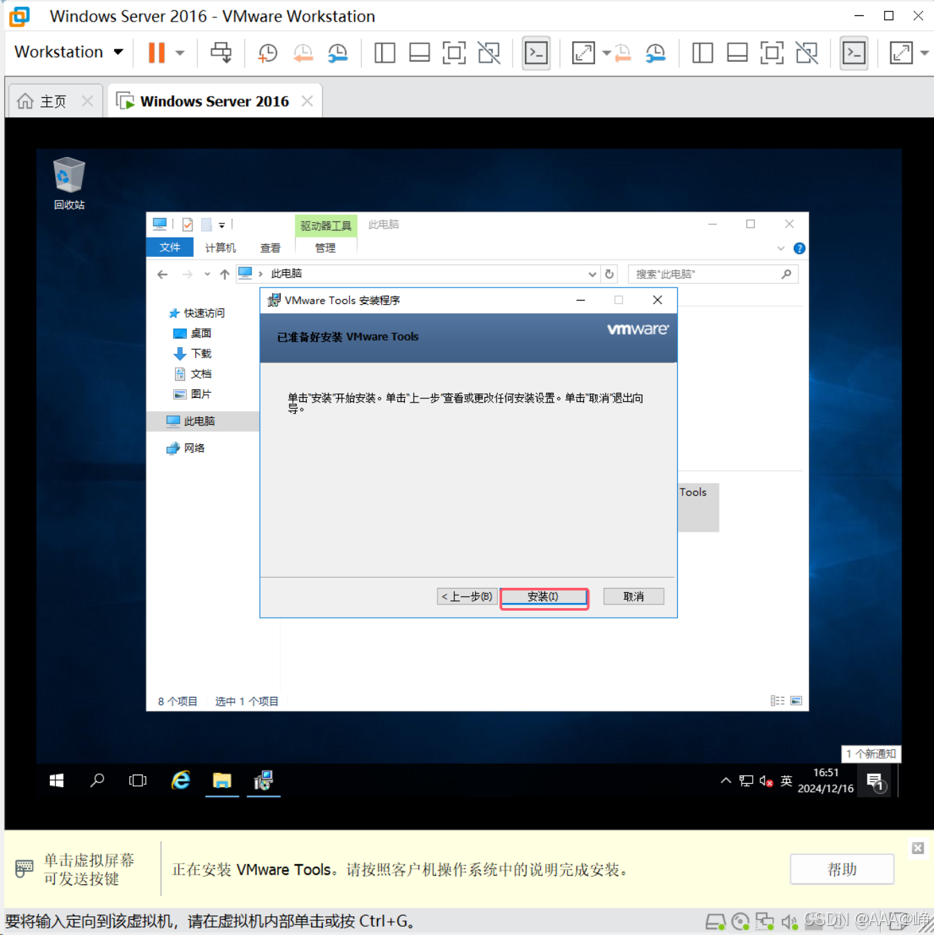Open the action center notification icon

876,781
